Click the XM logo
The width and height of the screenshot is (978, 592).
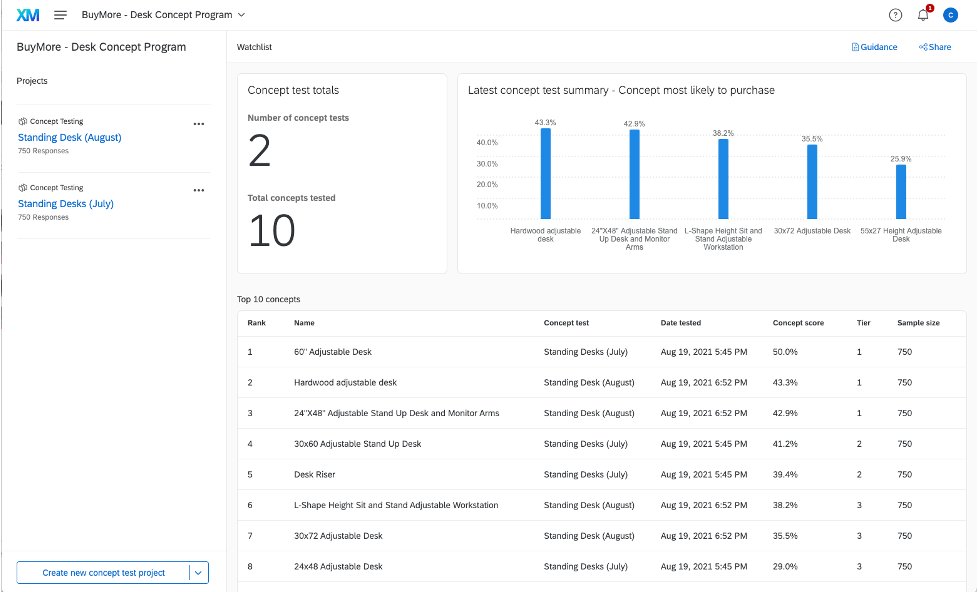29,15
